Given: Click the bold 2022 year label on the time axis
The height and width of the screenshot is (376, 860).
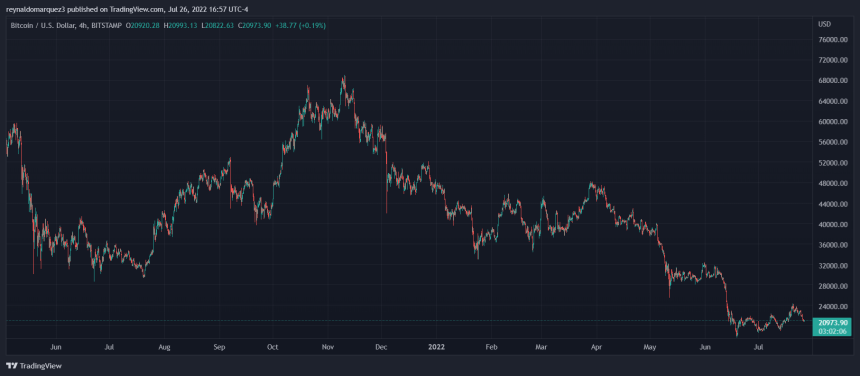Looking at the screenshot, I should click(437, 347).
